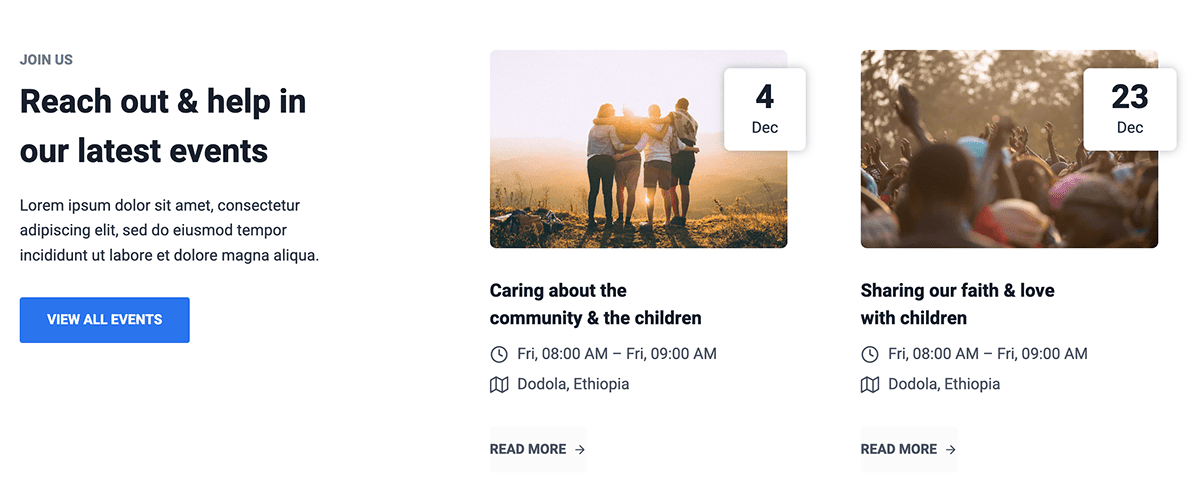Click the map icon under the Sharing event
Screen dimensions: 1200x501
coord(870,385)
